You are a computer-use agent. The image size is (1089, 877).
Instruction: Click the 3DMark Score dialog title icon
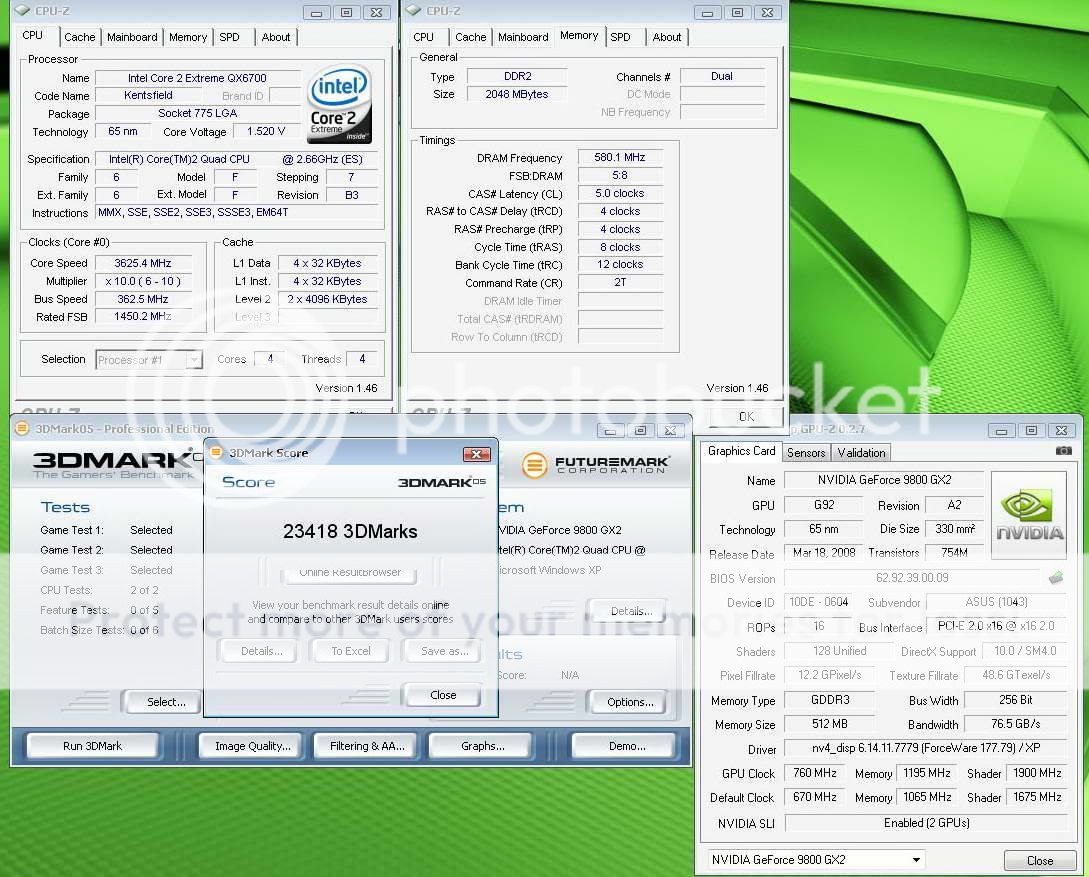click(216, 453)
